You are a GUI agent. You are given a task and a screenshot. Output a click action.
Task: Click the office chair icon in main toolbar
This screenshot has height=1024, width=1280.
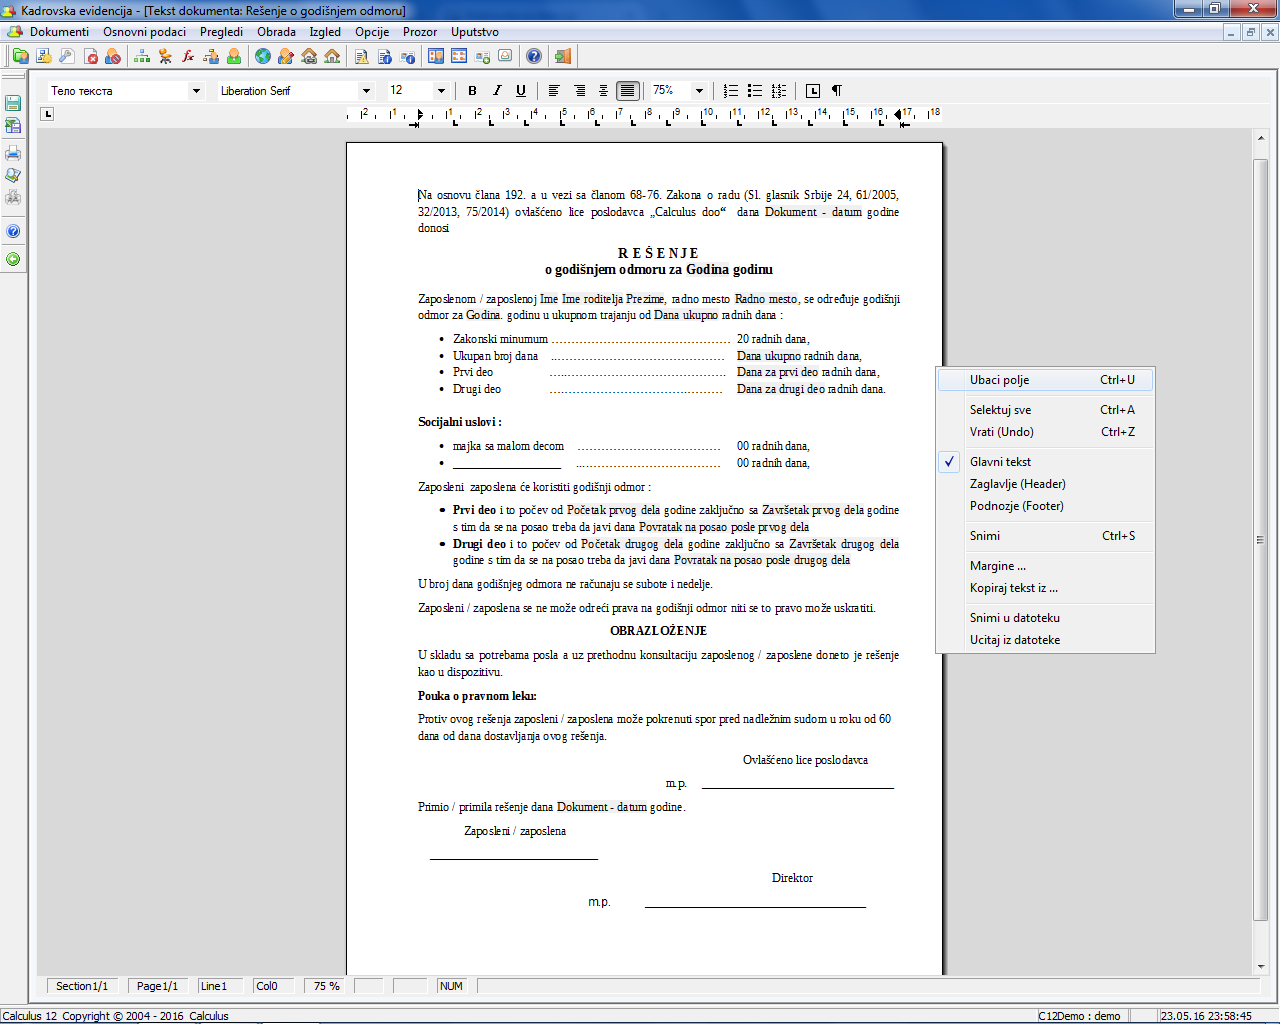pos(165,56)
